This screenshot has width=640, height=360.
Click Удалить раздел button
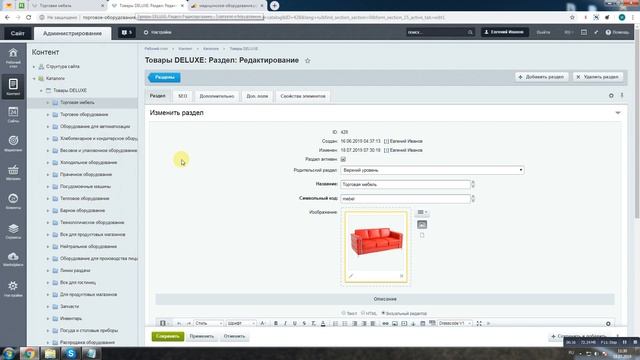pos(598,77)
